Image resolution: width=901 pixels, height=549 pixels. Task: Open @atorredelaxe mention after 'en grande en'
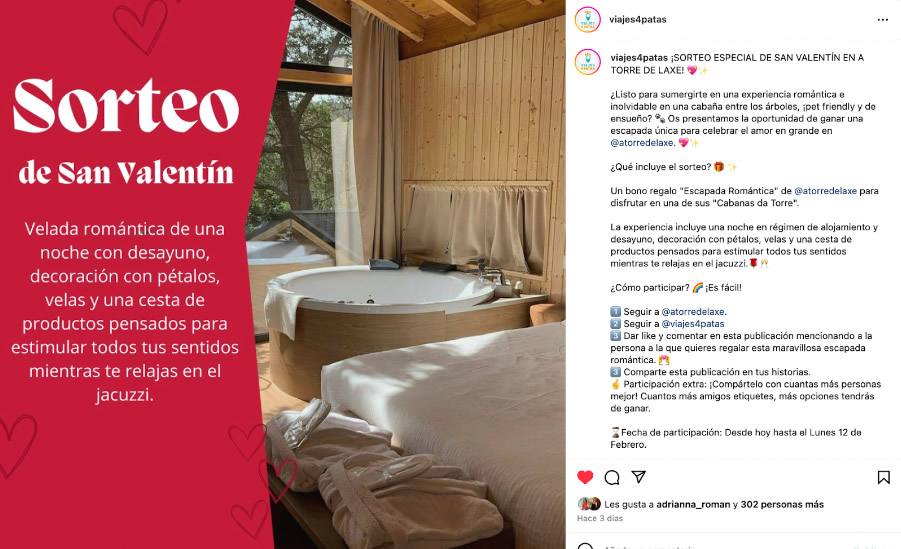(642, 143)
